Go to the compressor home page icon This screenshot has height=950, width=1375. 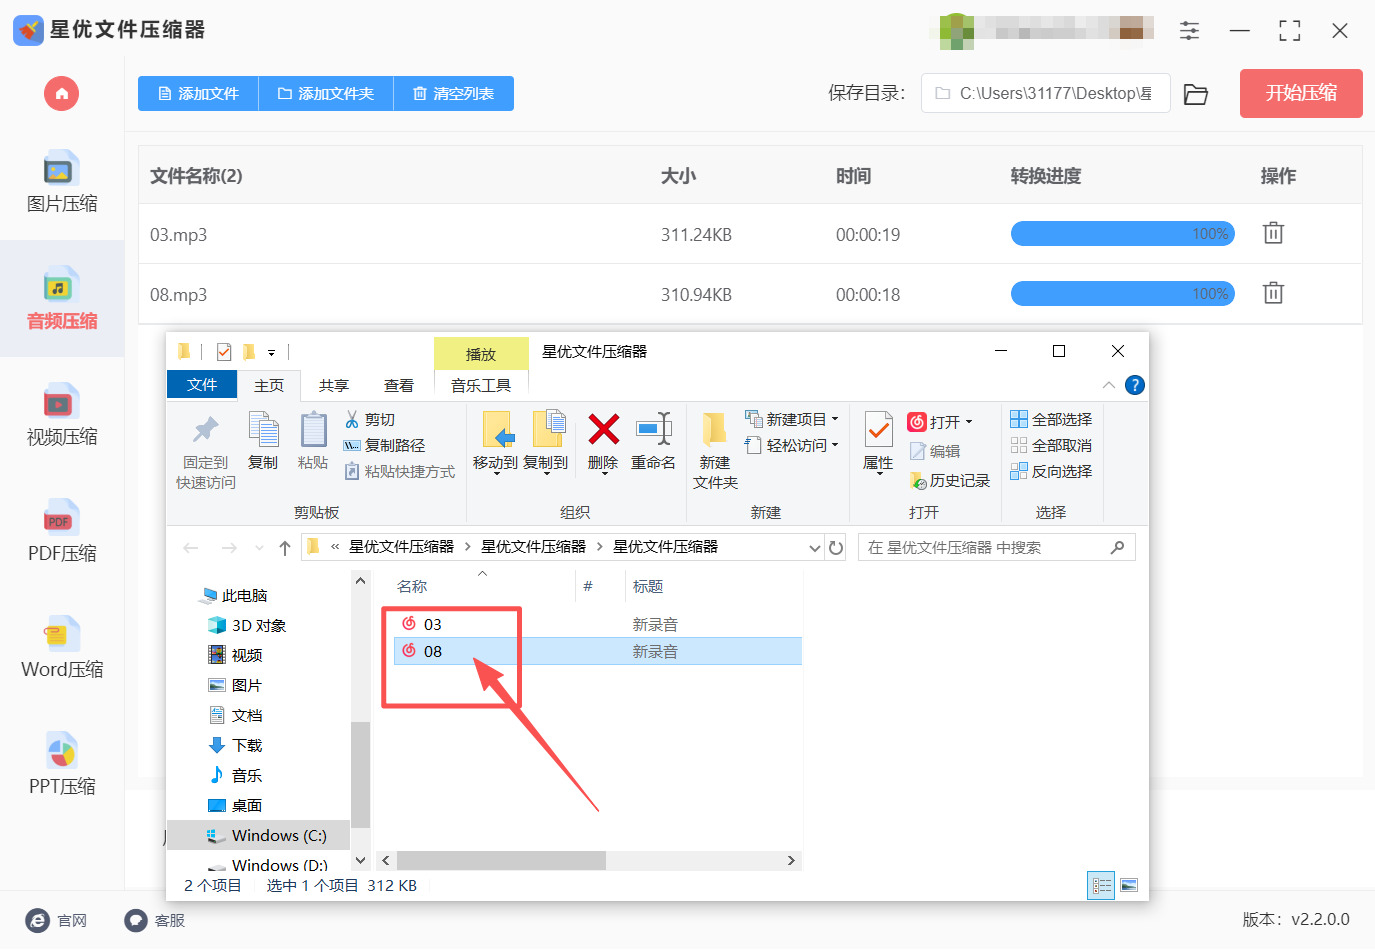pos(61,94)
